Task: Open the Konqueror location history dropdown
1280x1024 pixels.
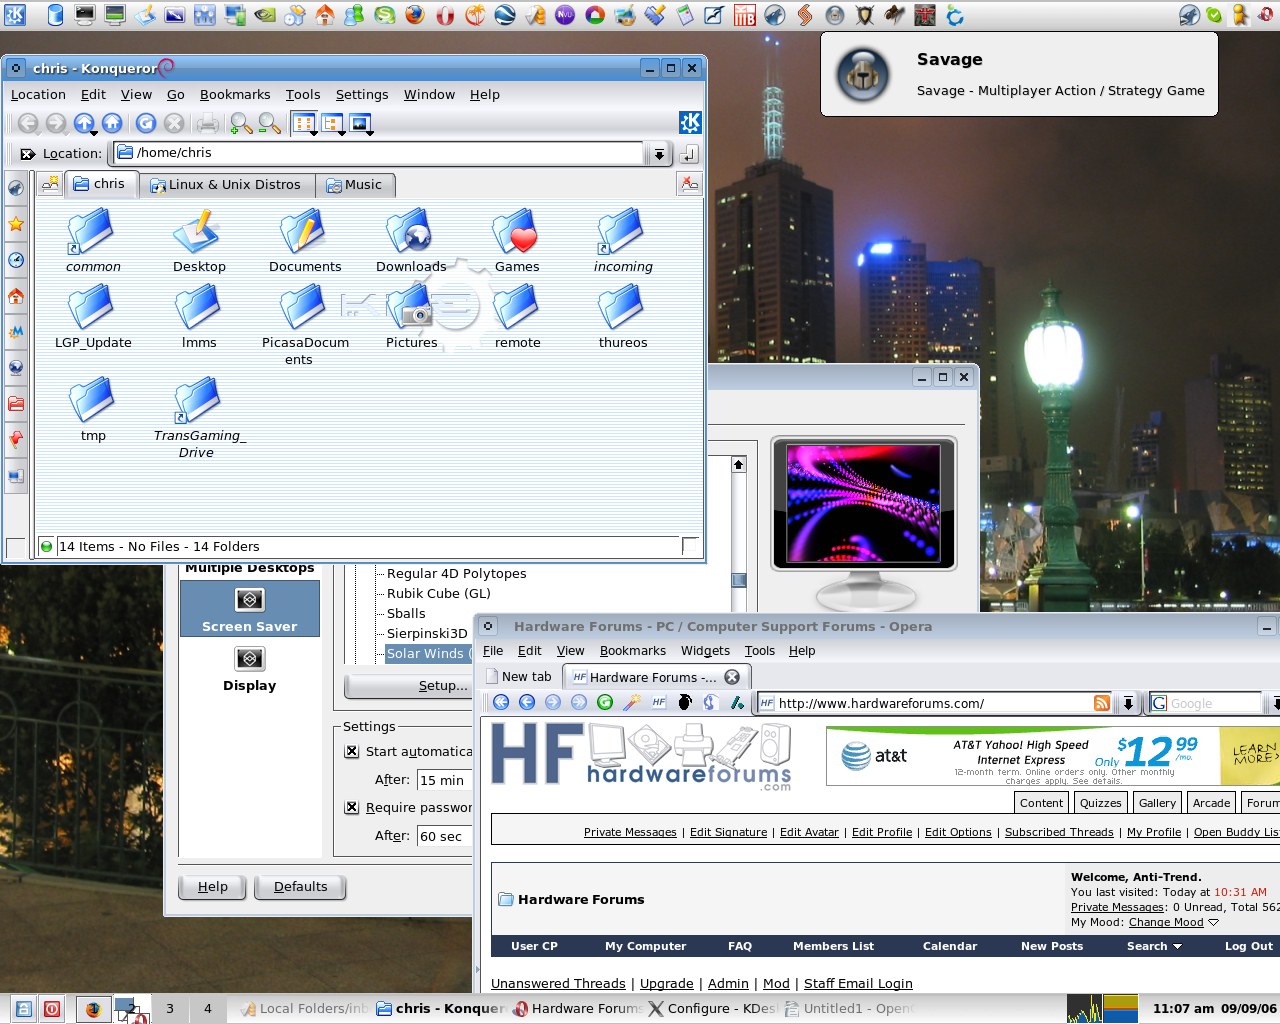Action: point(658,154)
